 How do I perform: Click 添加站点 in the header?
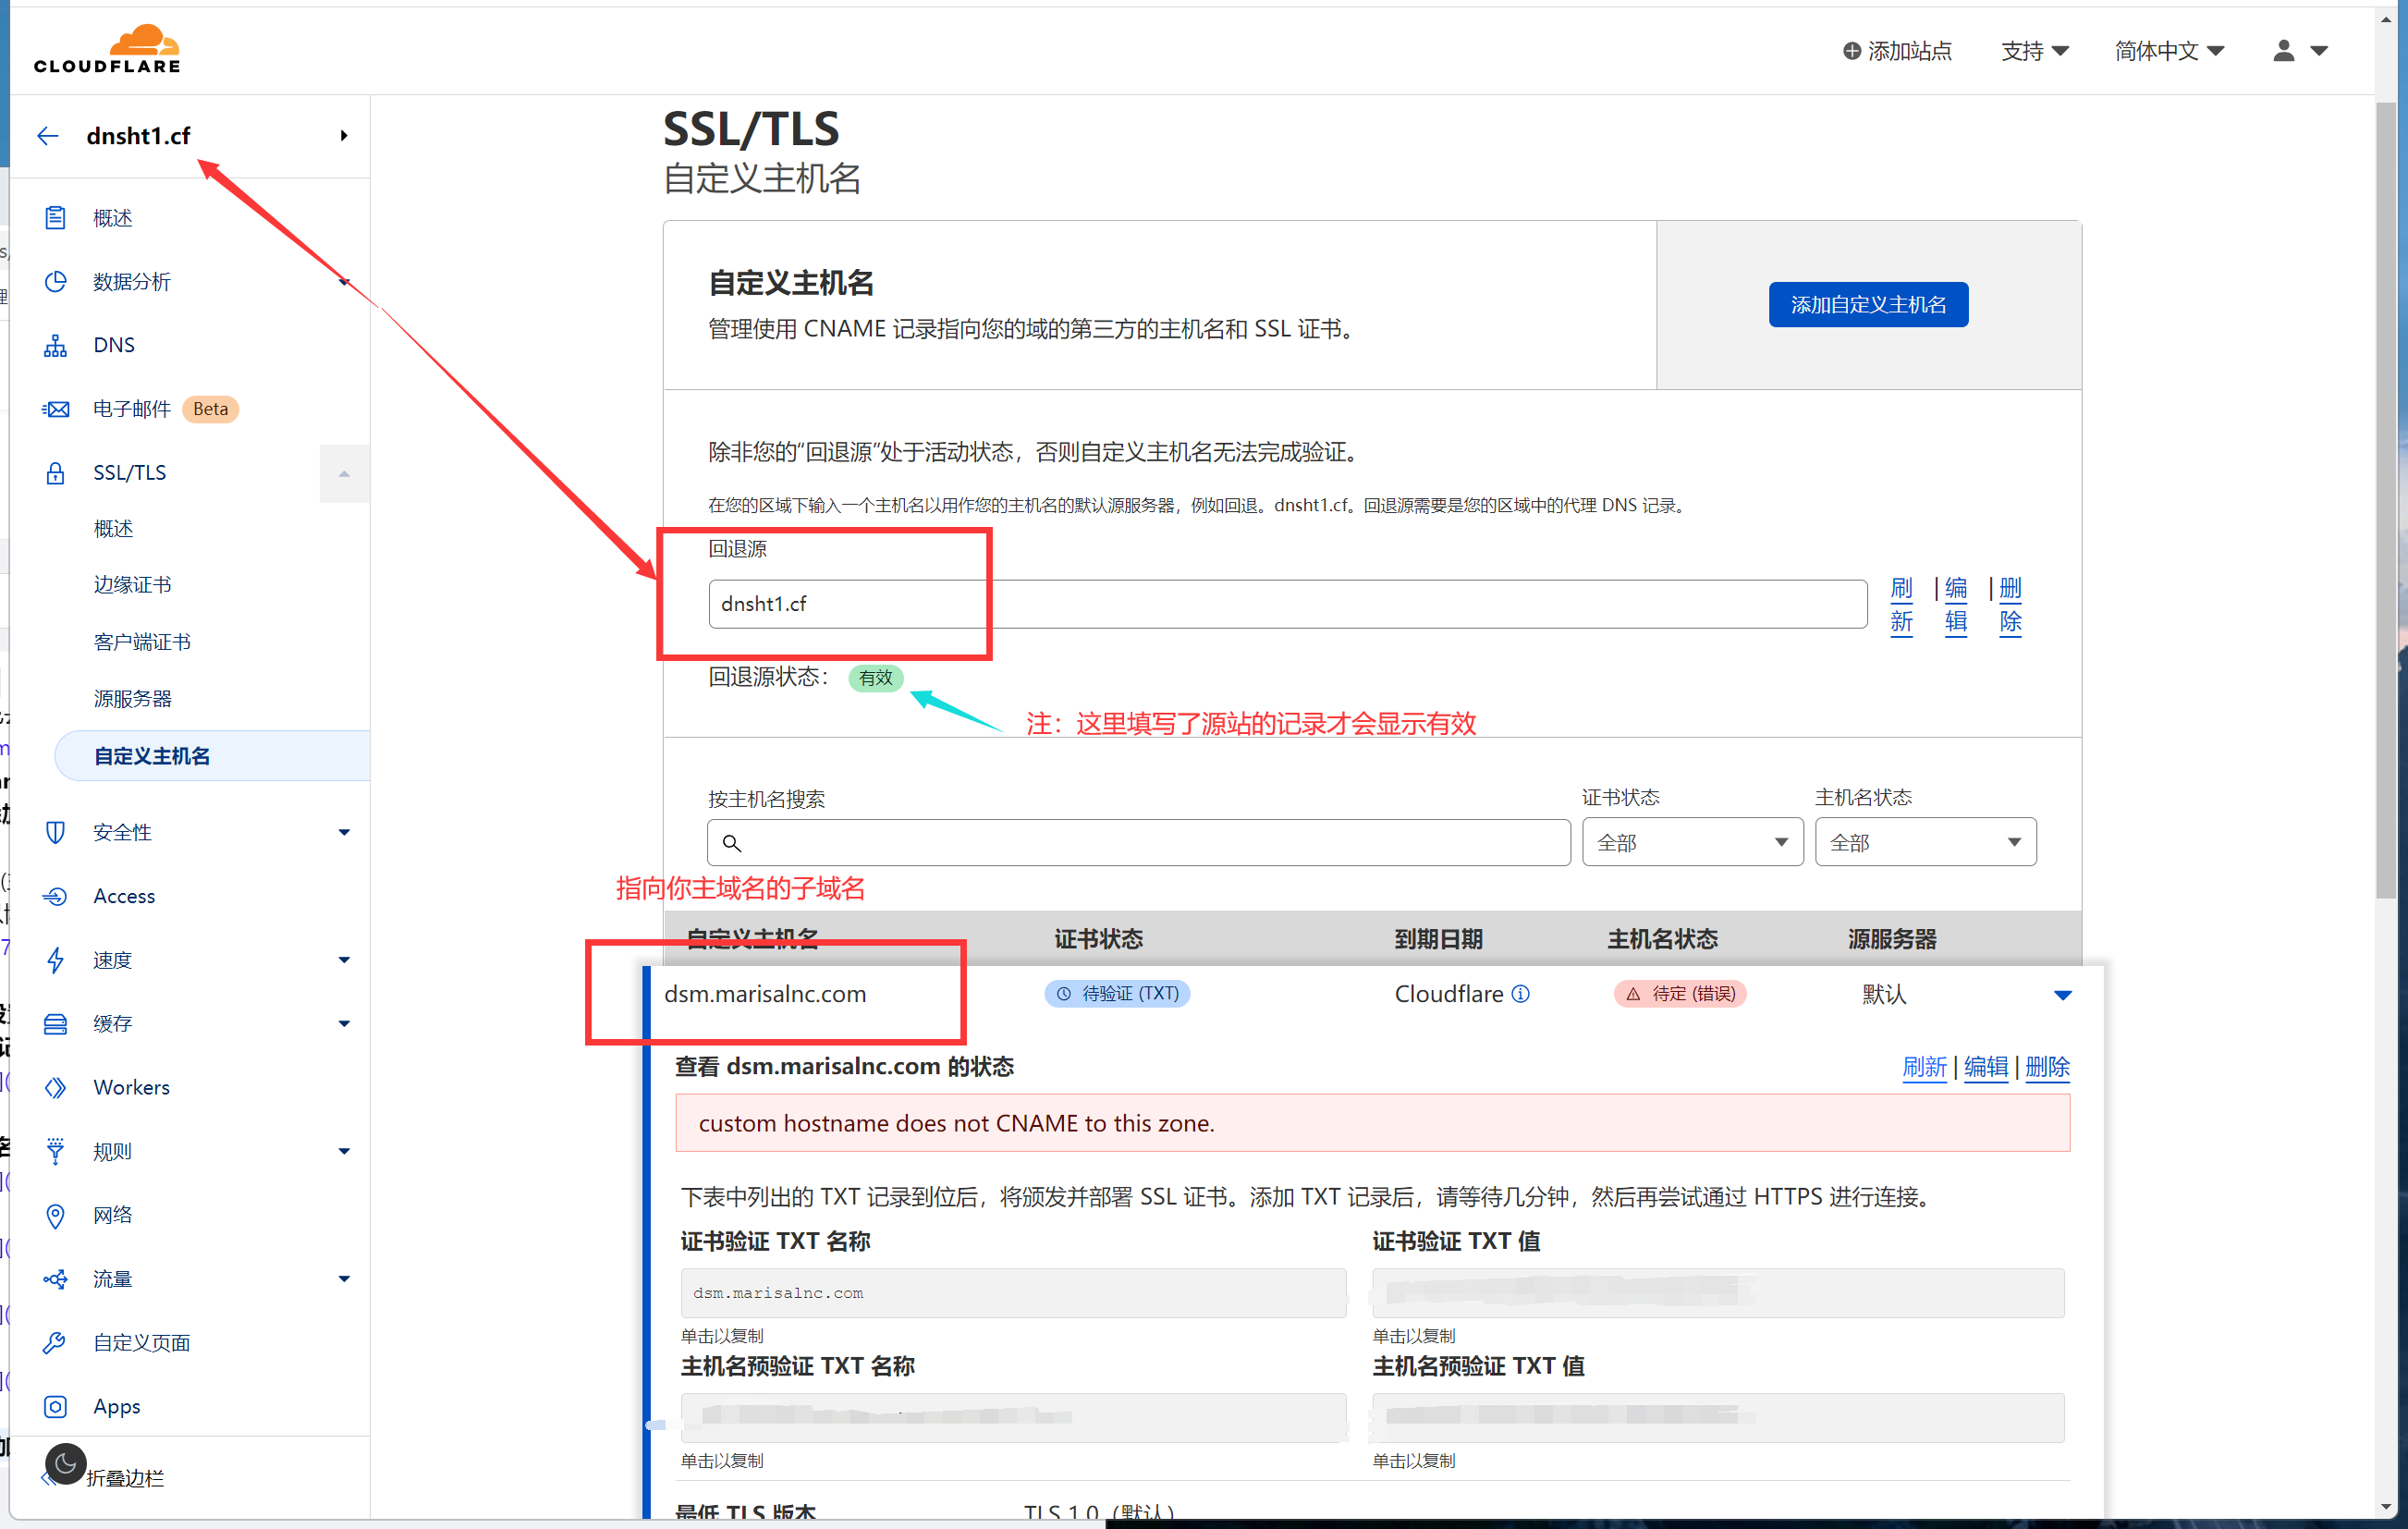click(x=1909, y=51)
